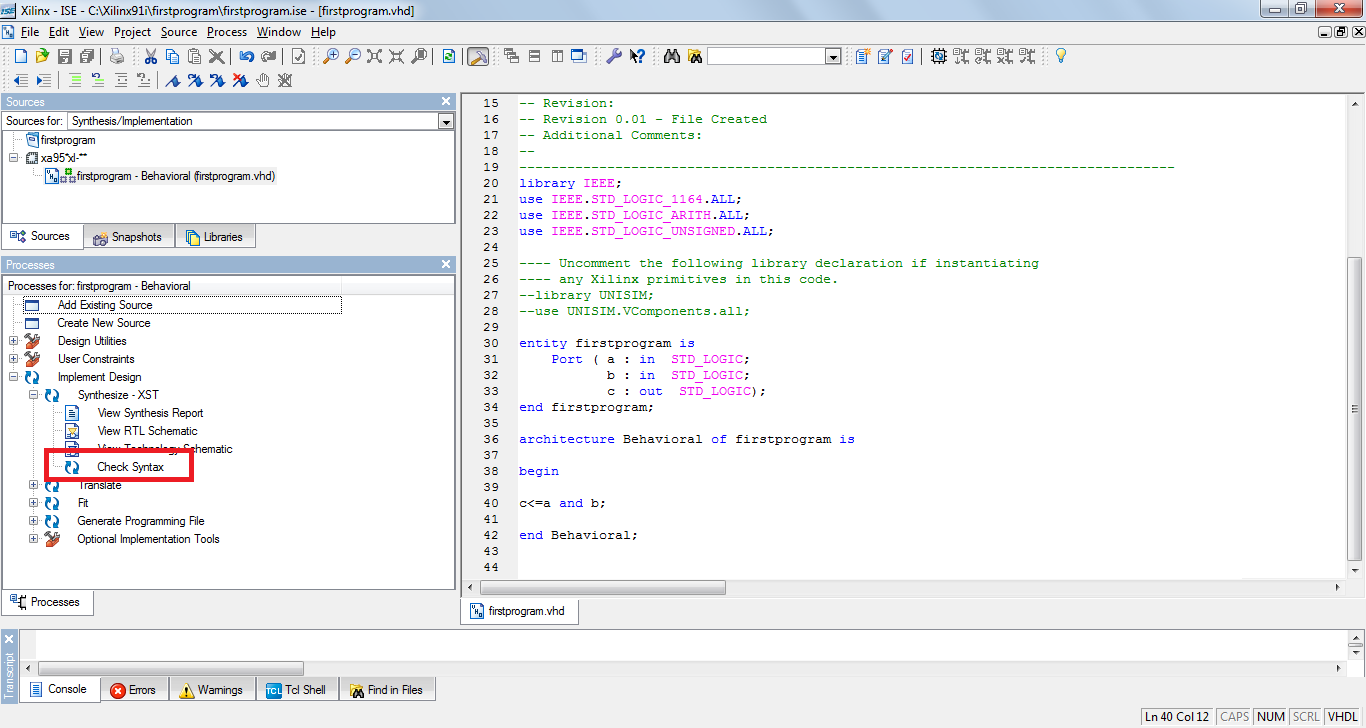Screen dimensions: 1366x728
Task: Close the Processes panel
Action: point(446,265)
